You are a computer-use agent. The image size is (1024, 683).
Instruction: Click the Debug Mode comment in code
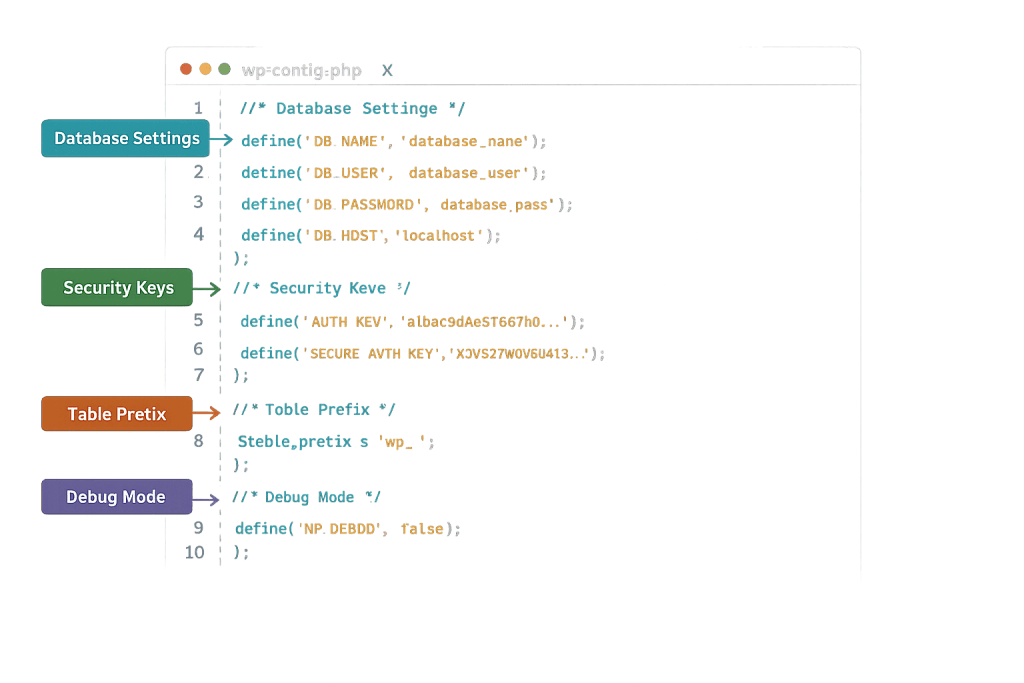coord(306,498)
